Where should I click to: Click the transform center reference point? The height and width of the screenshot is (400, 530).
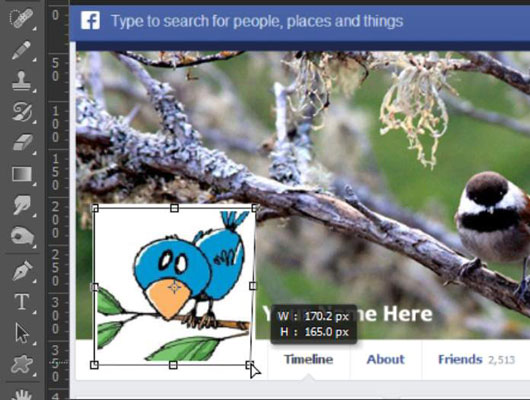coord(174,287)
